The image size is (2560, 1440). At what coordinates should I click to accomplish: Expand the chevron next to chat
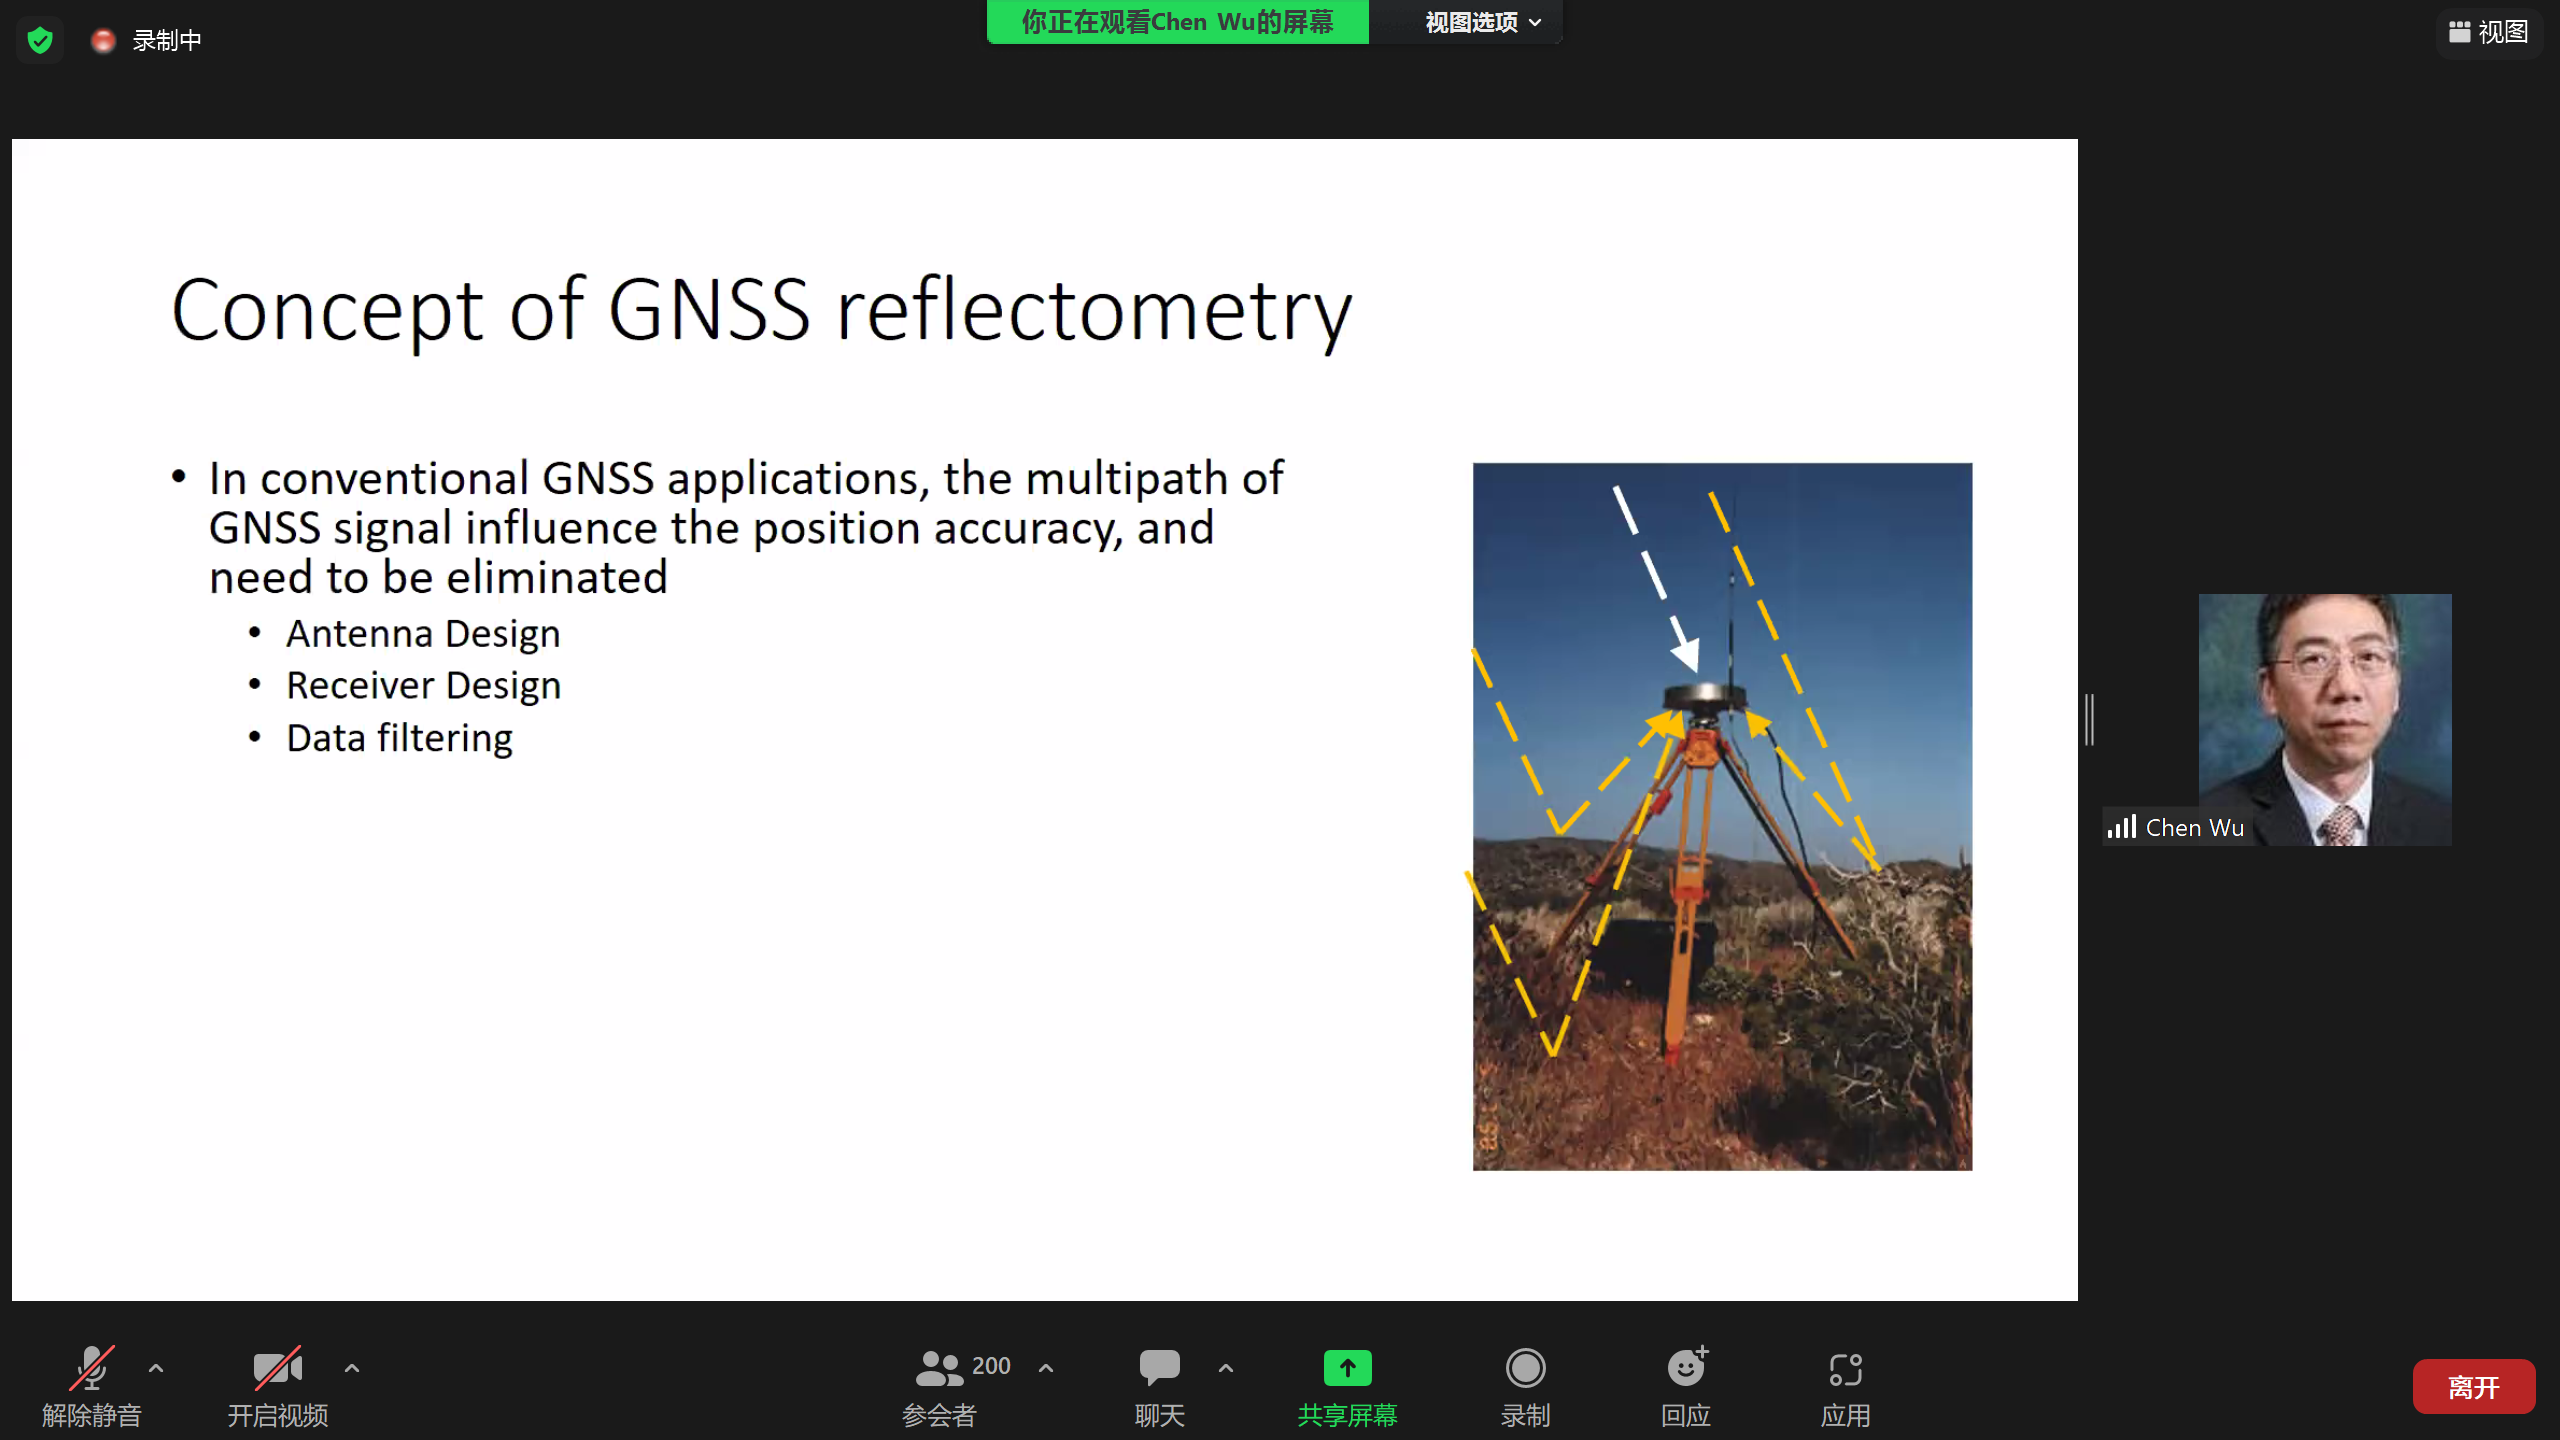tap(1226, 1367)
